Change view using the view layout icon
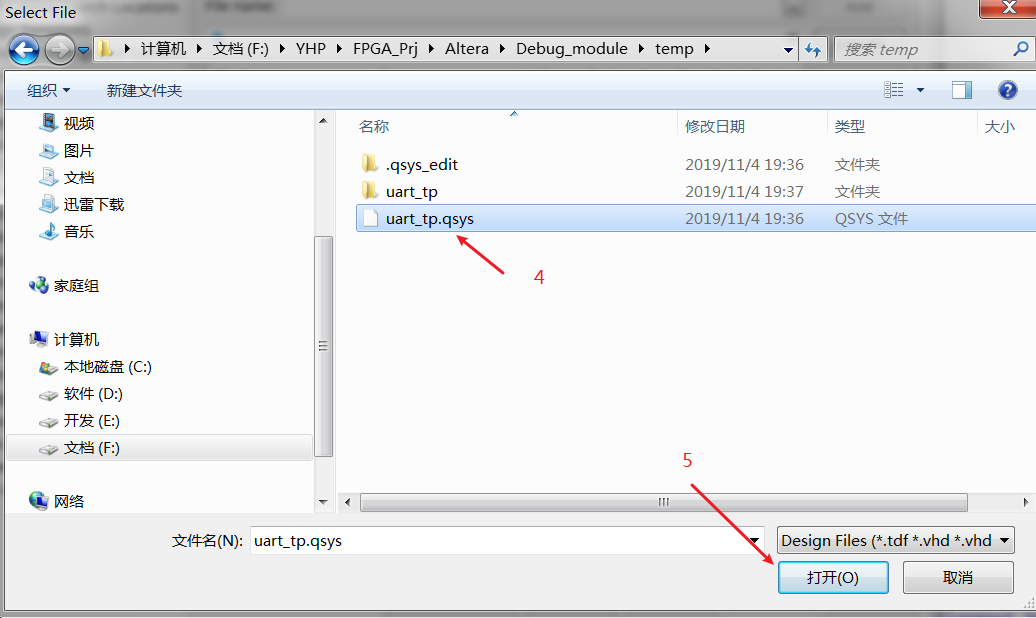The width and height of the screenshot is (1036, 618). tap(893, 90)
